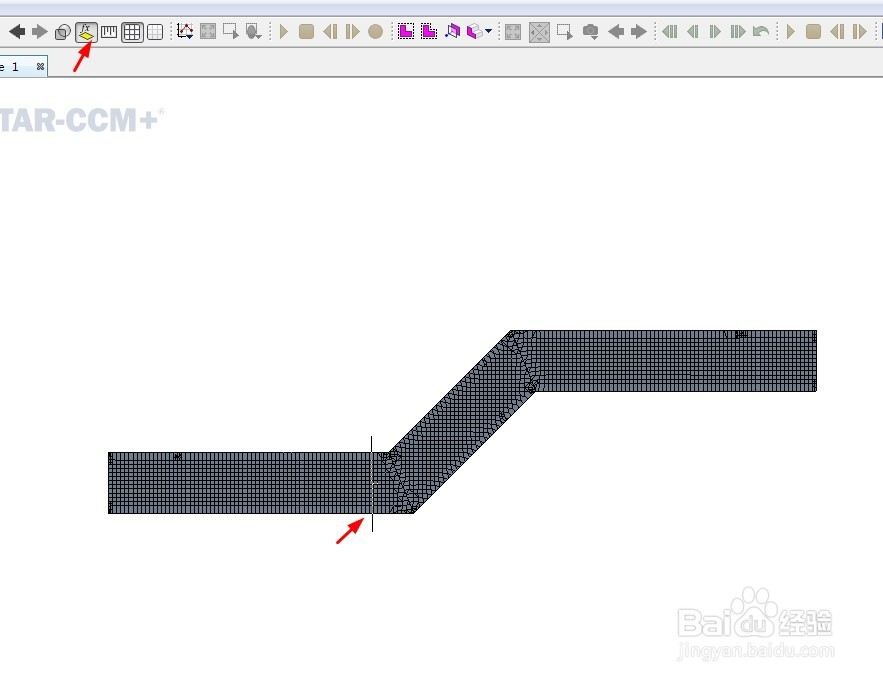Click the magenta projection plane icon
This screenshot has height=681, width=883.
pos(452,31)
